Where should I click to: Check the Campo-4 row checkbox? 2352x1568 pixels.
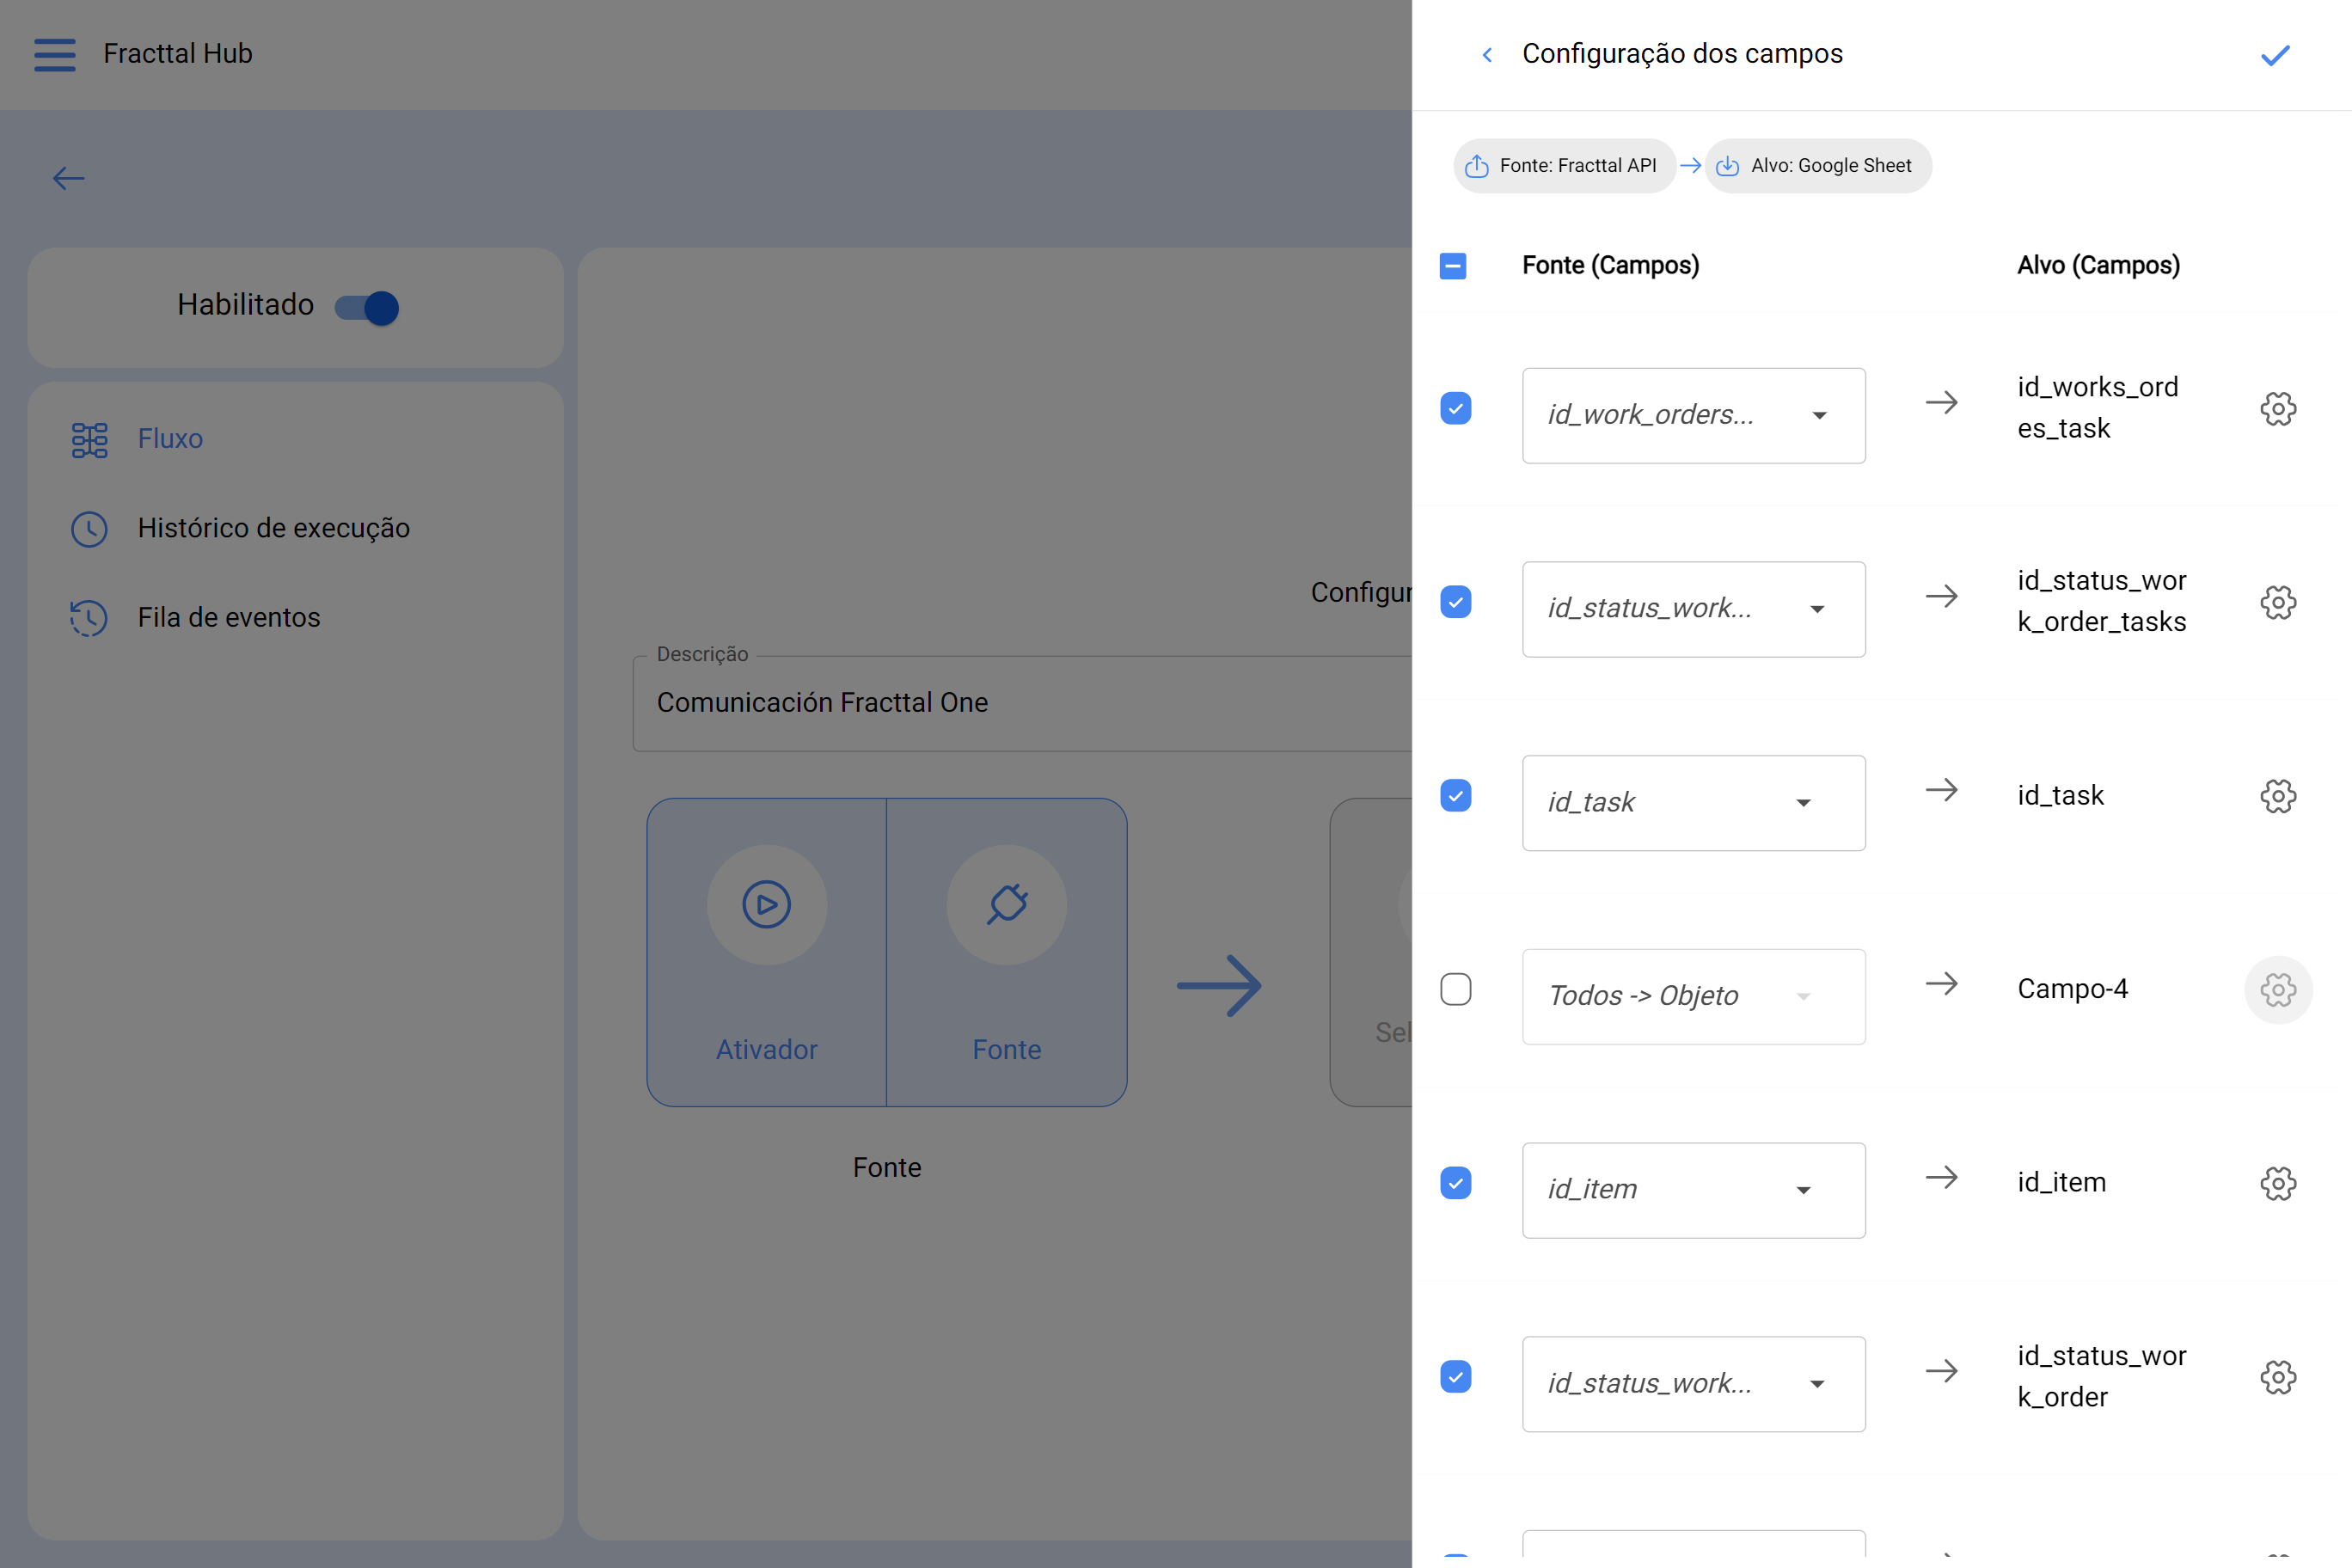(1455, 989)
